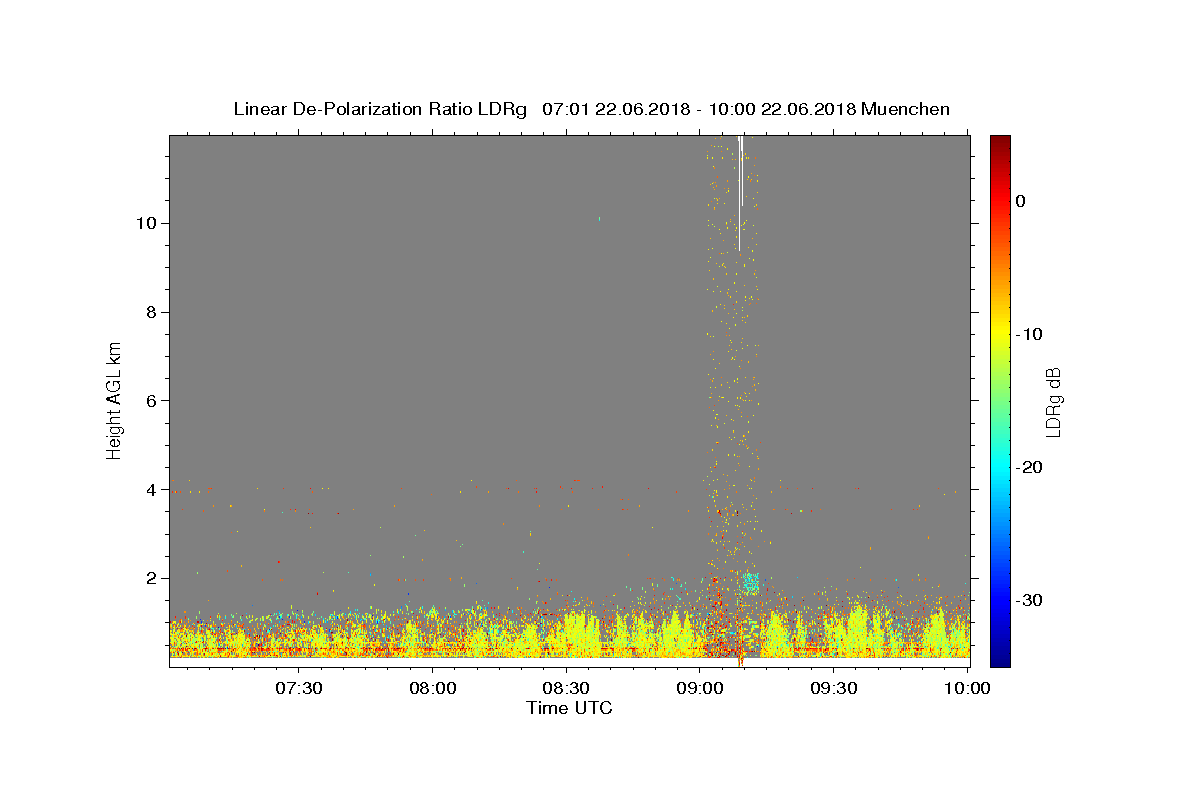Click the cyan echo patch near 2 km
Image resolution: width=1200 pixels, height=800 pixels.
(x=749, y=582)
